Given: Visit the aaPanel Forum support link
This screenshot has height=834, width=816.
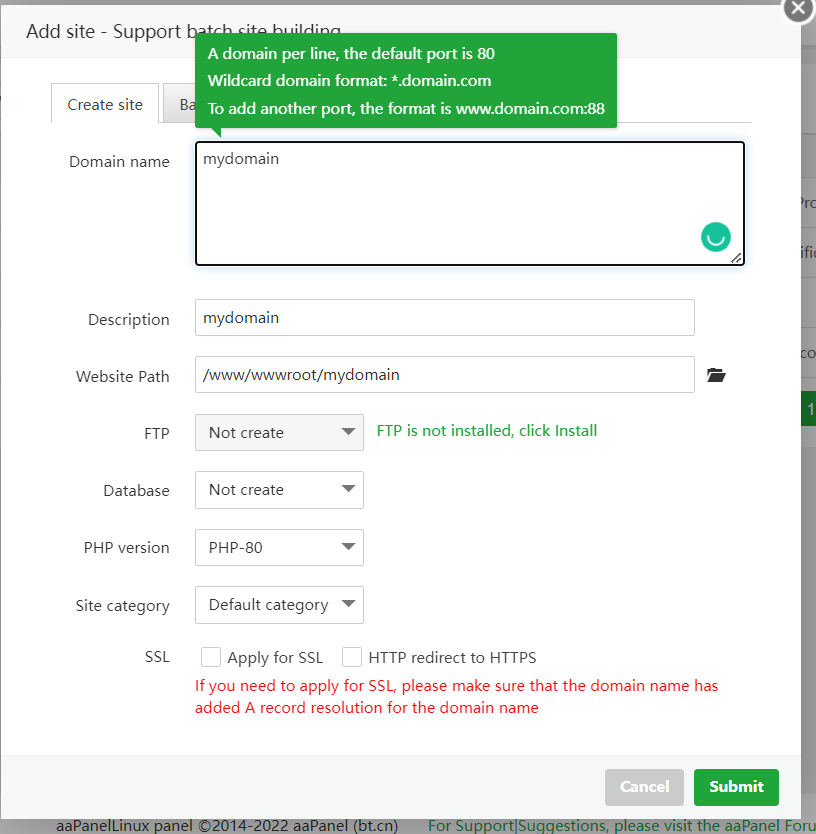Looking at the screenshot, I should click(x=620, y=826).
